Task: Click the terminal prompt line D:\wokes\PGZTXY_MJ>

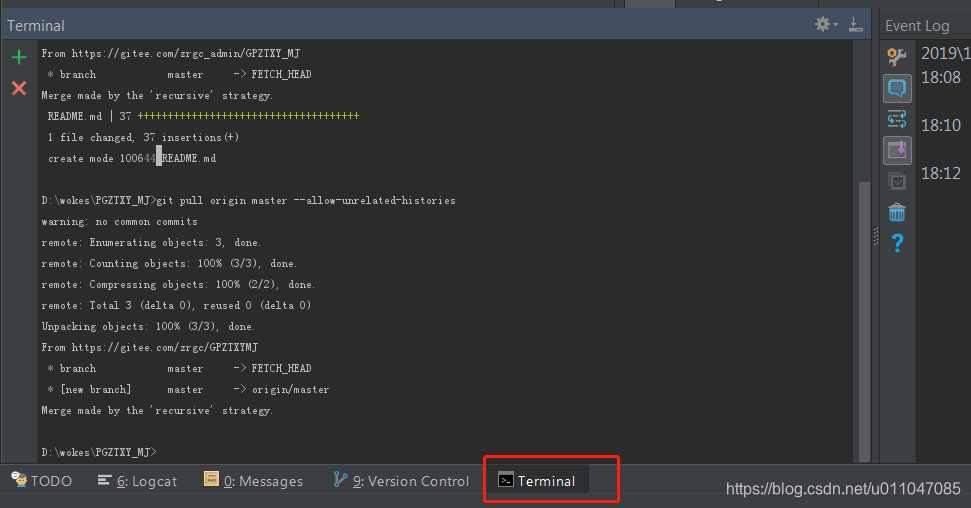Action: coord(99,452)
